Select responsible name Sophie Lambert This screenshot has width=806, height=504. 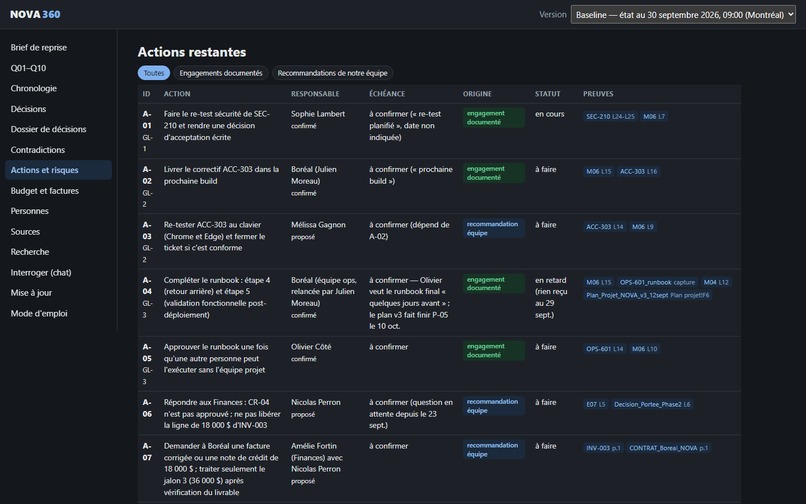pos(318,114)
